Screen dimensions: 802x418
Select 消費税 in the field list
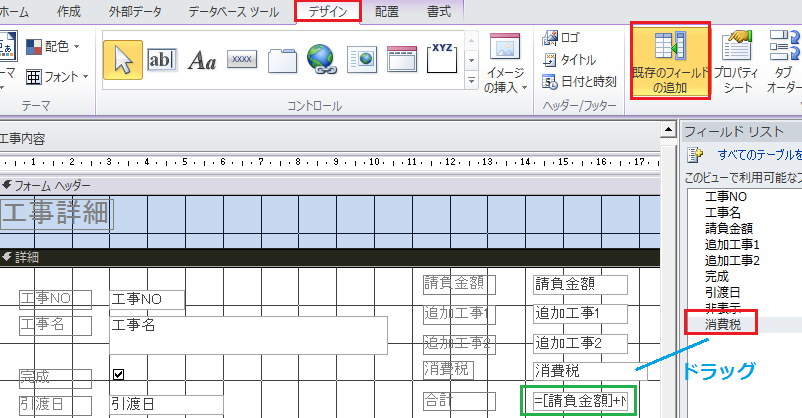(723, 324)
